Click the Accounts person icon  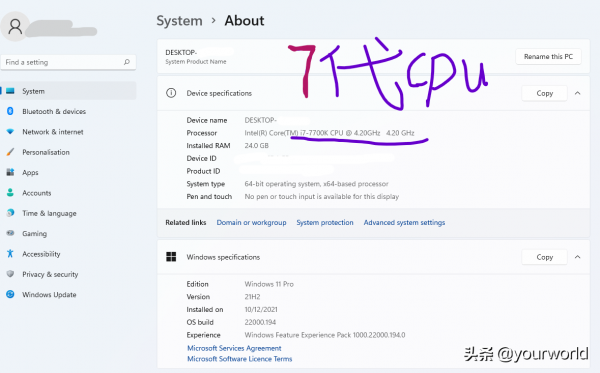(x=10, y=192)
